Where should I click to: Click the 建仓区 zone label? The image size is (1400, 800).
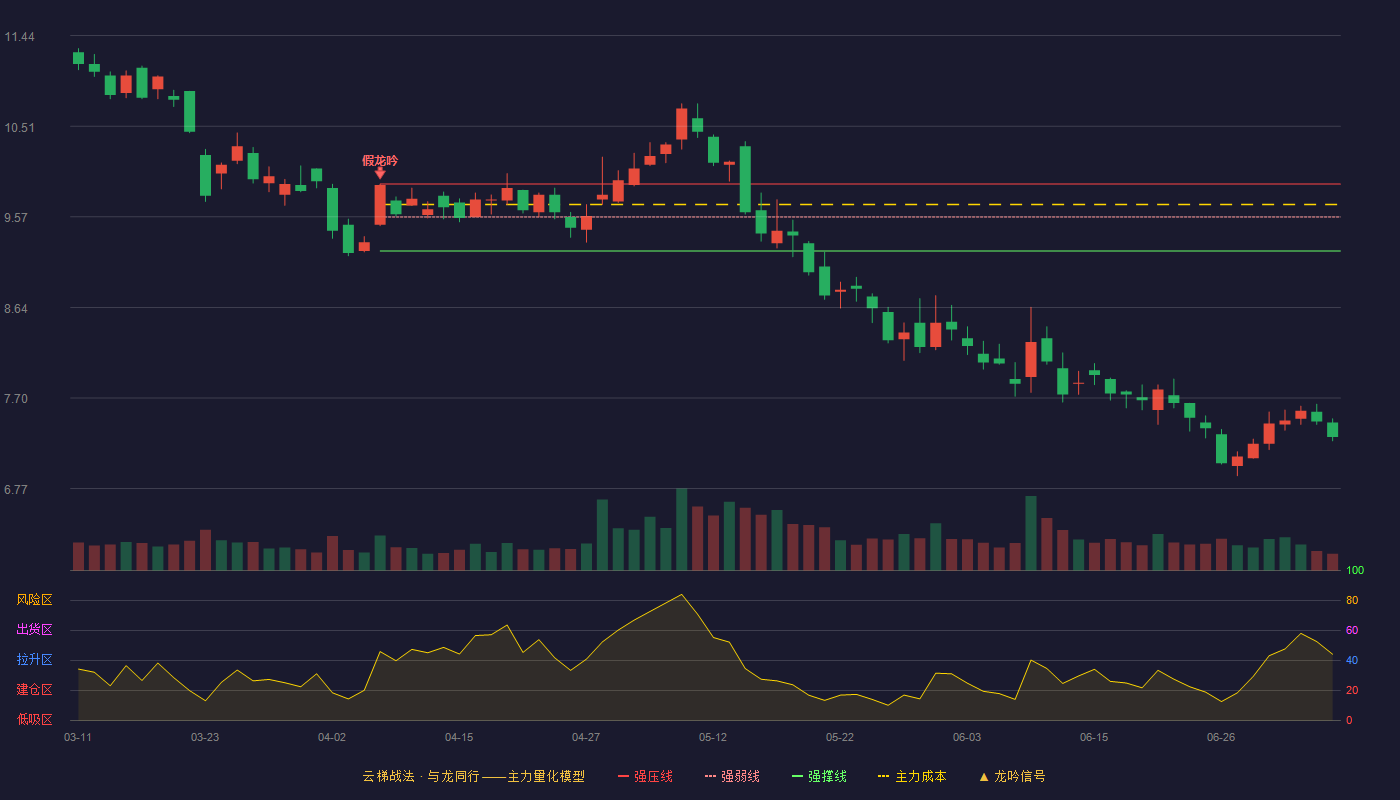point(34,690)
